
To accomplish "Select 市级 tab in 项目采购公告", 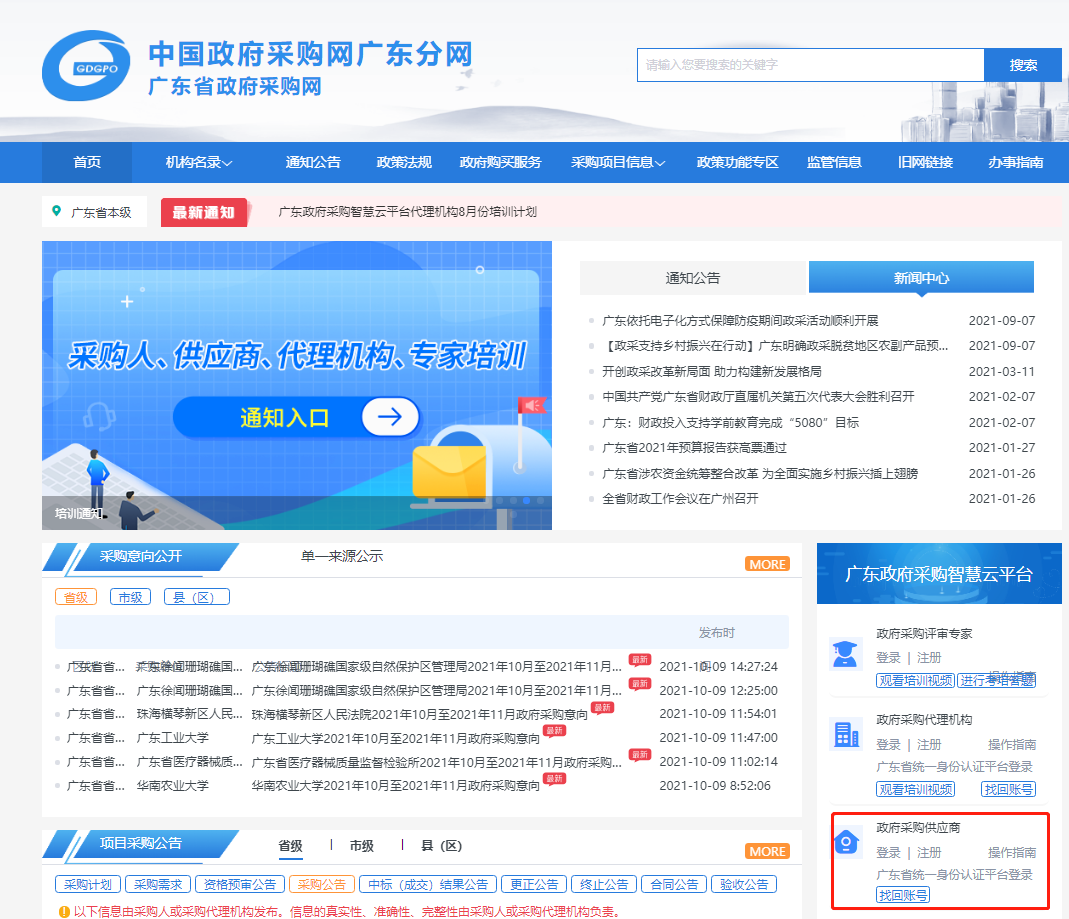I will 361,845.
